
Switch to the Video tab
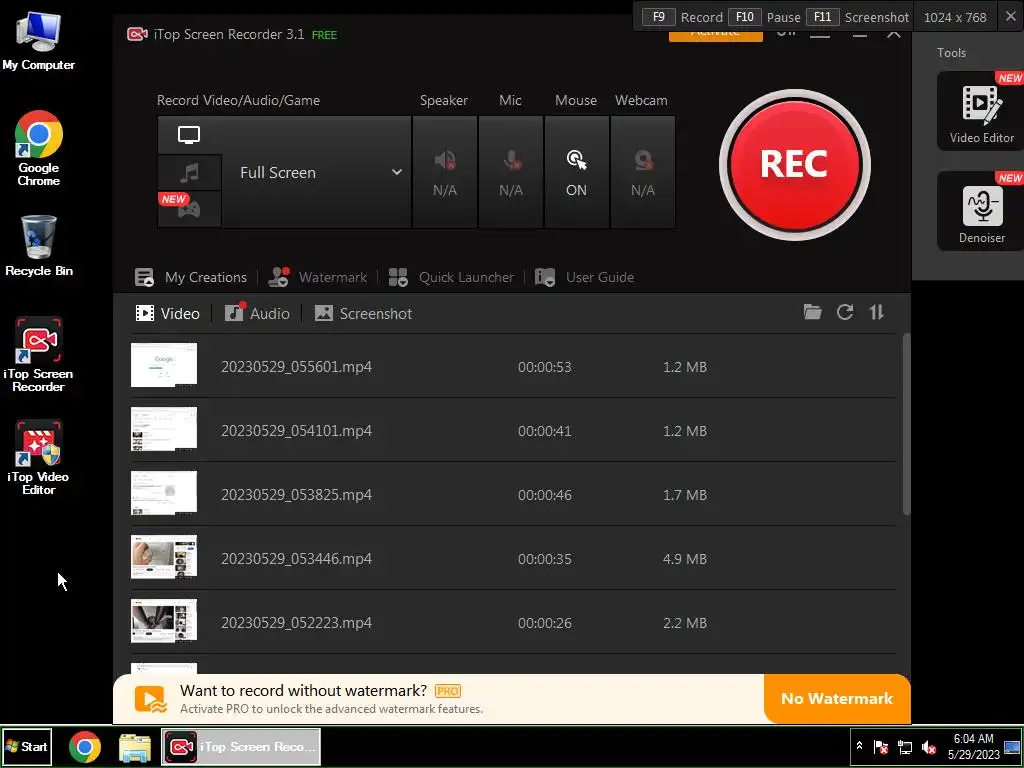coord(167,313)
